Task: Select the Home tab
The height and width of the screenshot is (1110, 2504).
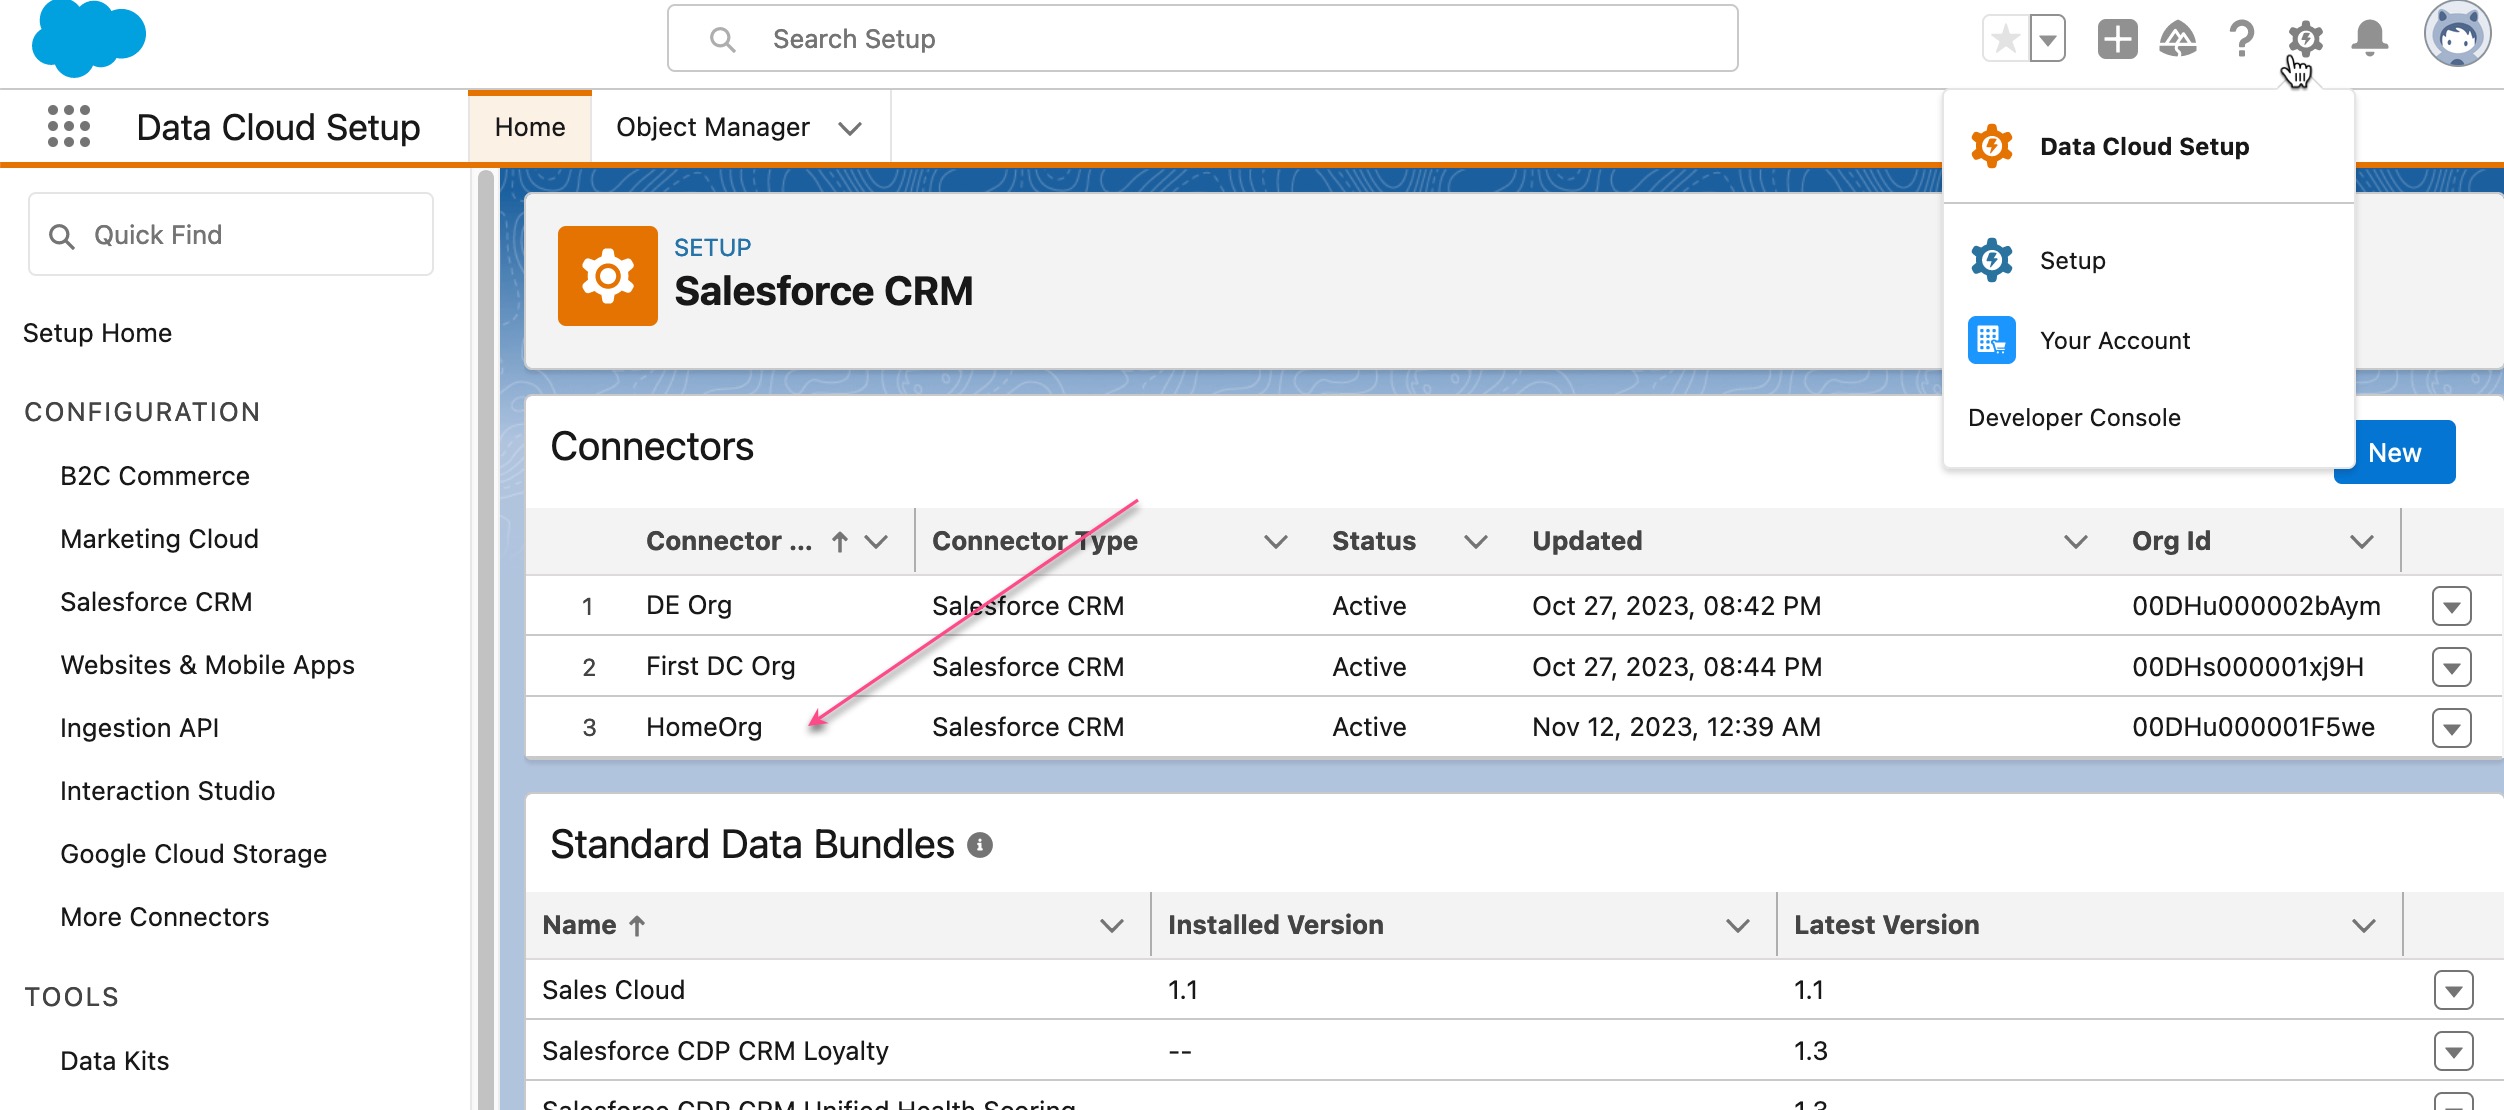Action: pyautogui.click(x=530, y=127)
